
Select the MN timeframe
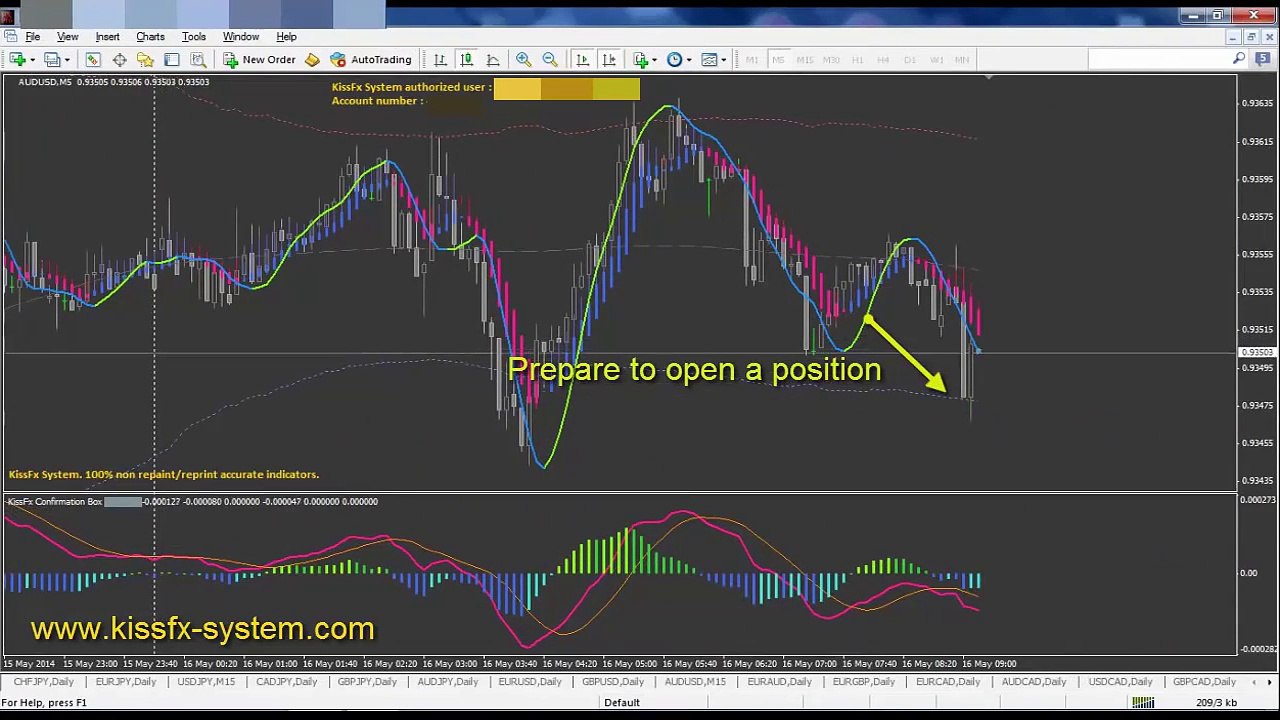pyautogui.click(x=962, y=60)
